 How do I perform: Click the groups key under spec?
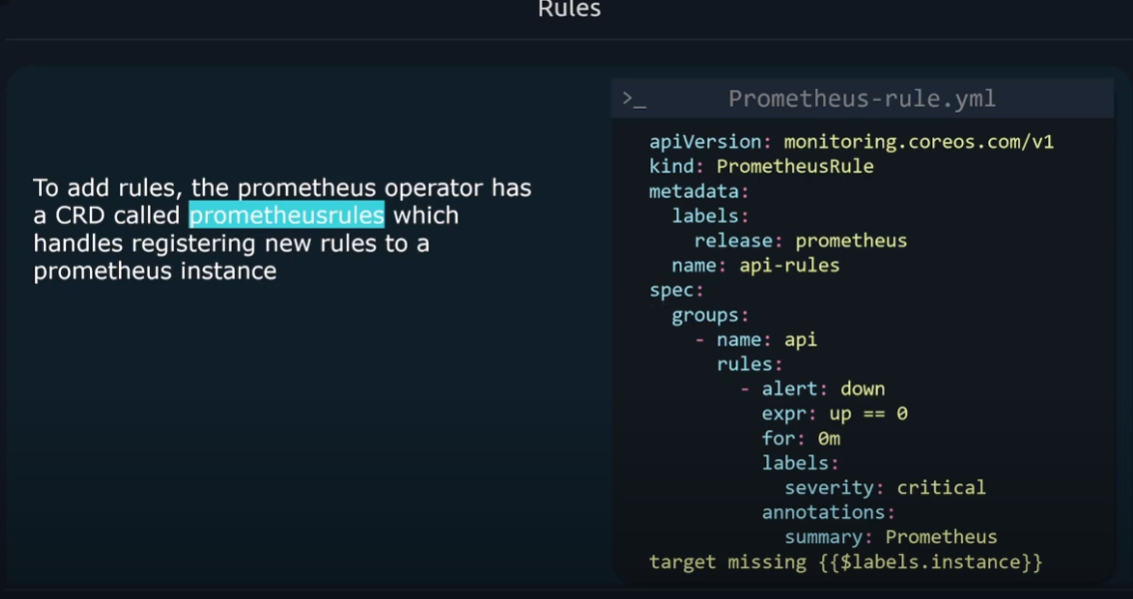707,315
